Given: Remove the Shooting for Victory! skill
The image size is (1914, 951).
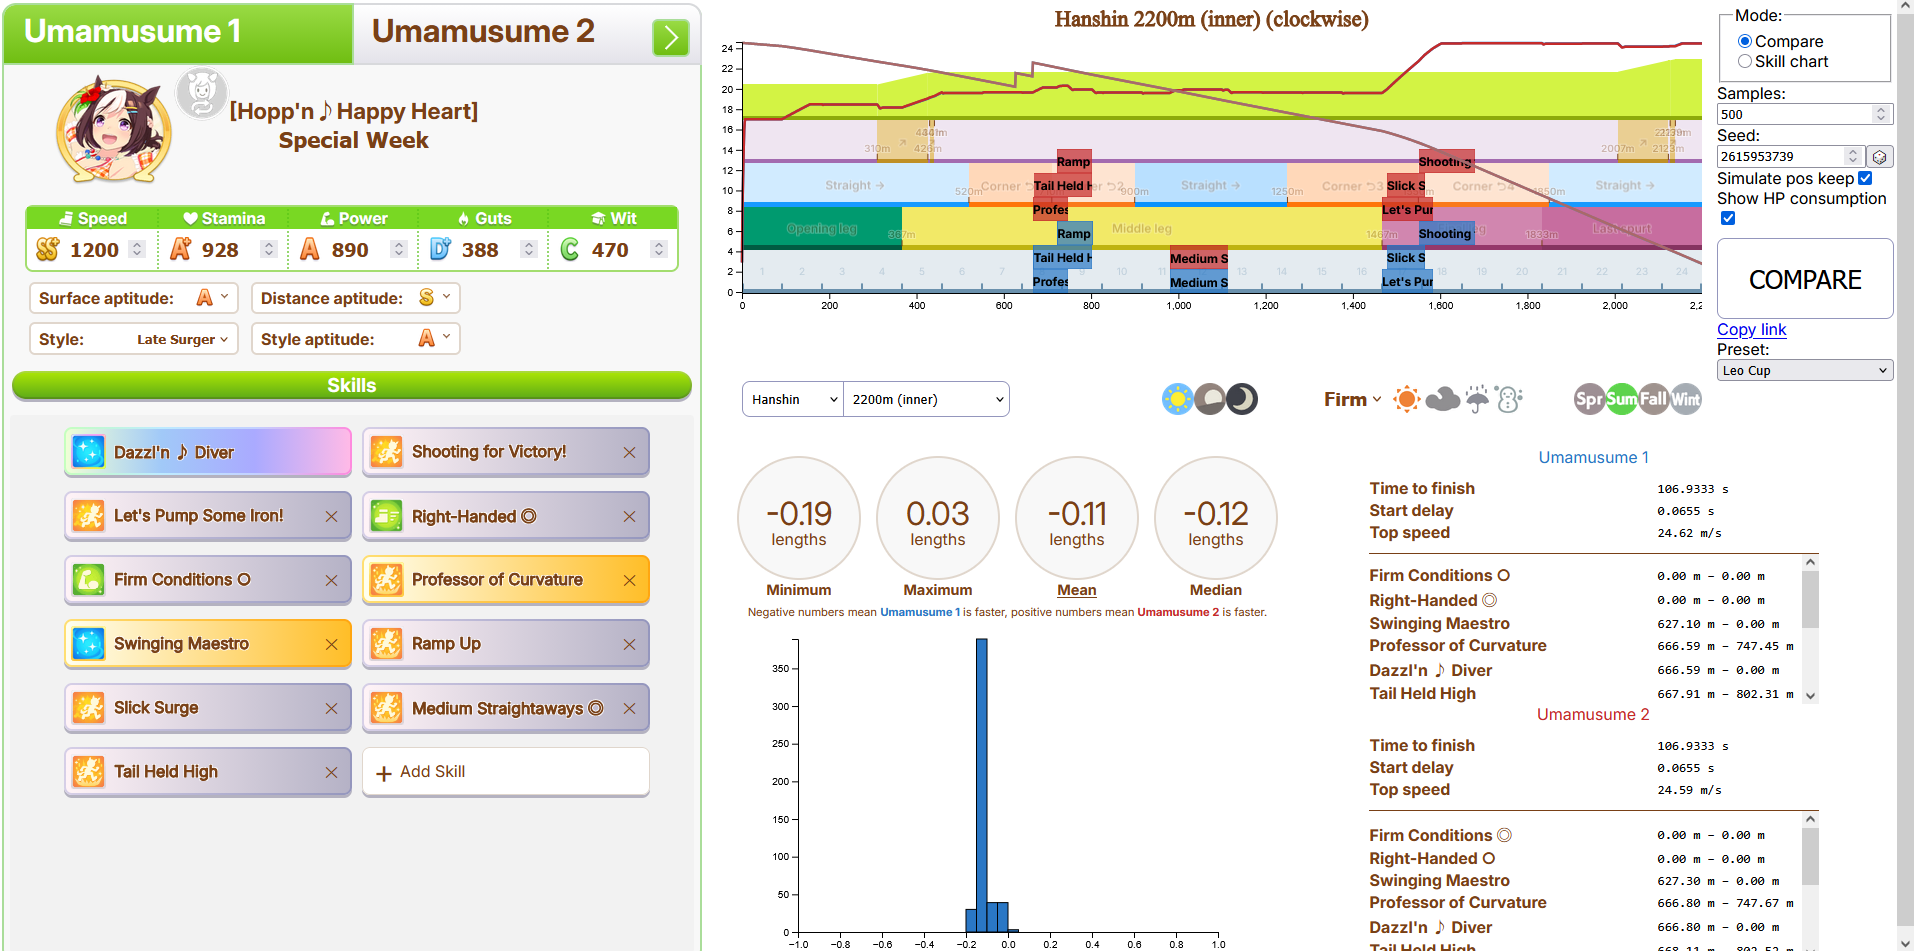Looking at the screenshot, I should tap(629, 453).
